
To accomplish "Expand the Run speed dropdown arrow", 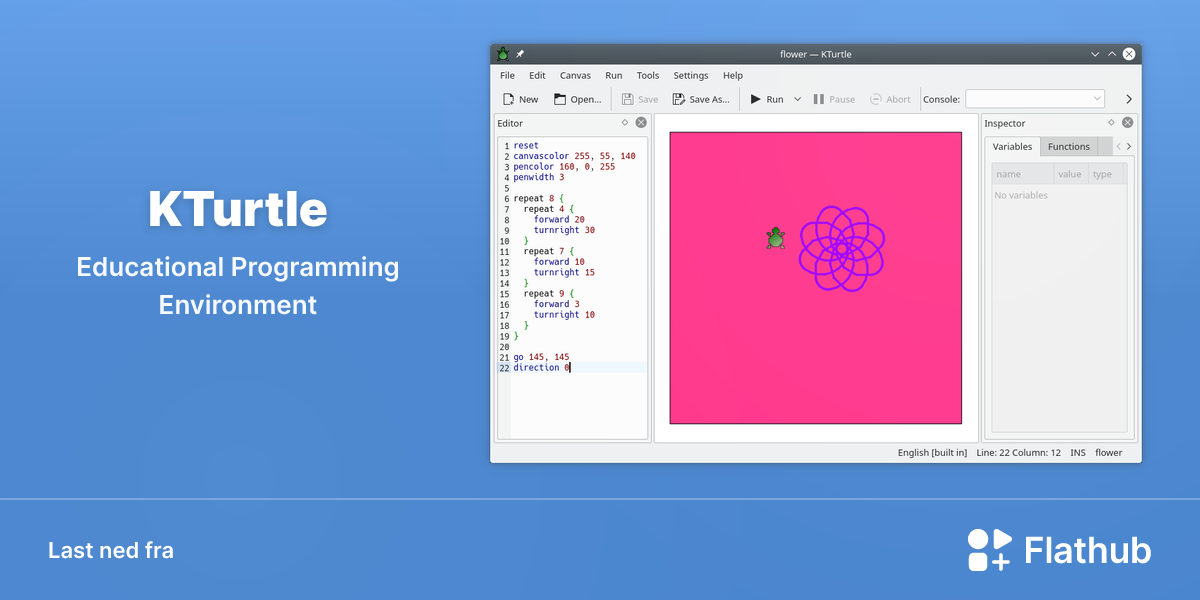I will 797,99.
